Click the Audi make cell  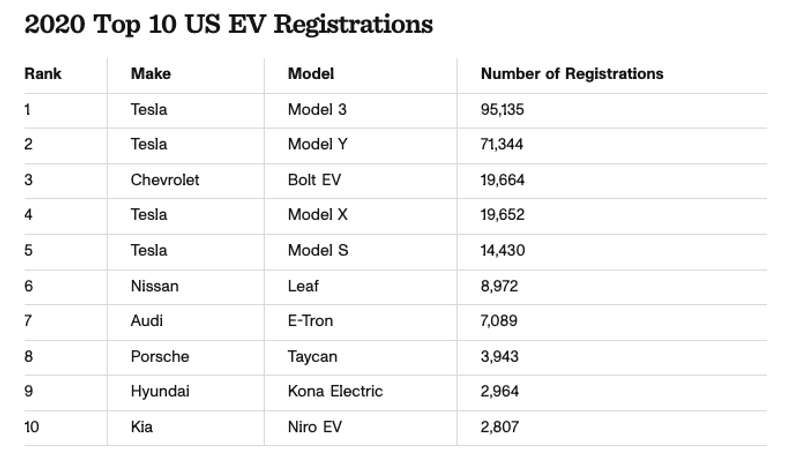[x=147, y=321]
